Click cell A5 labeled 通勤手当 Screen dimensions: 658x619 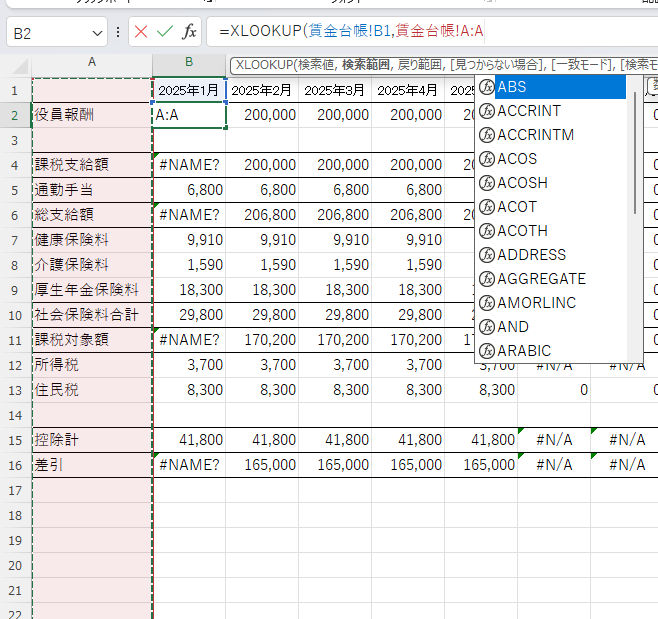tap(92, 190)
